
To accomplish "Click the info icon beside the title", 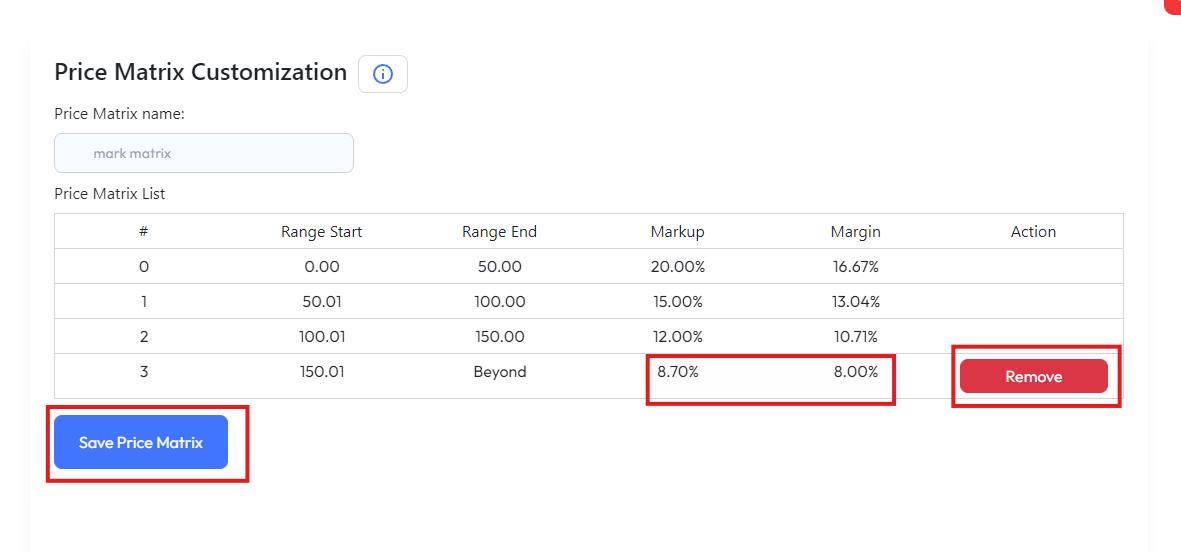I will coord(383,74).
